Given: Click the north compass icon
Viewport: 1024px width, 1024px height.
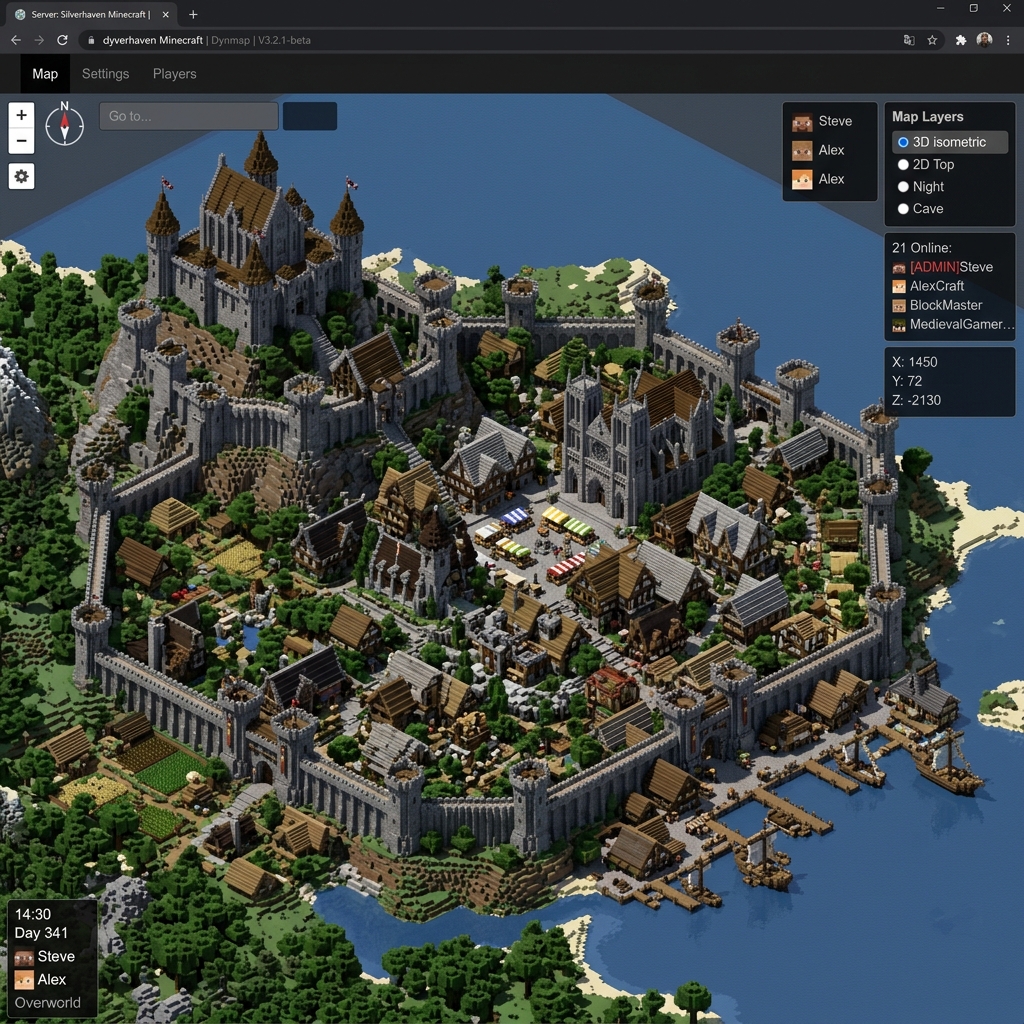Looking at the screenshot, I should (x=65, y=124).
